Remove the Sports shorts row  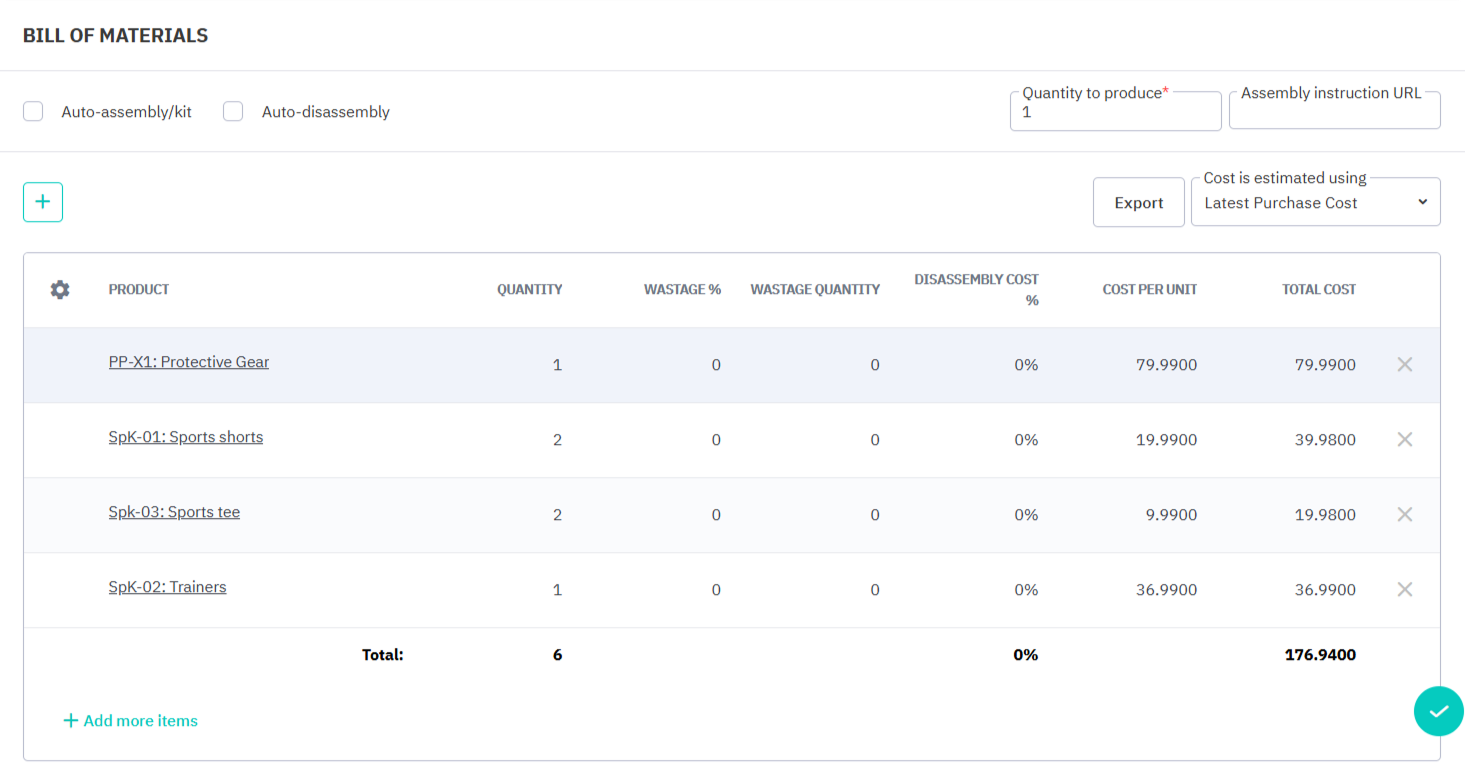click(1404, 440)
